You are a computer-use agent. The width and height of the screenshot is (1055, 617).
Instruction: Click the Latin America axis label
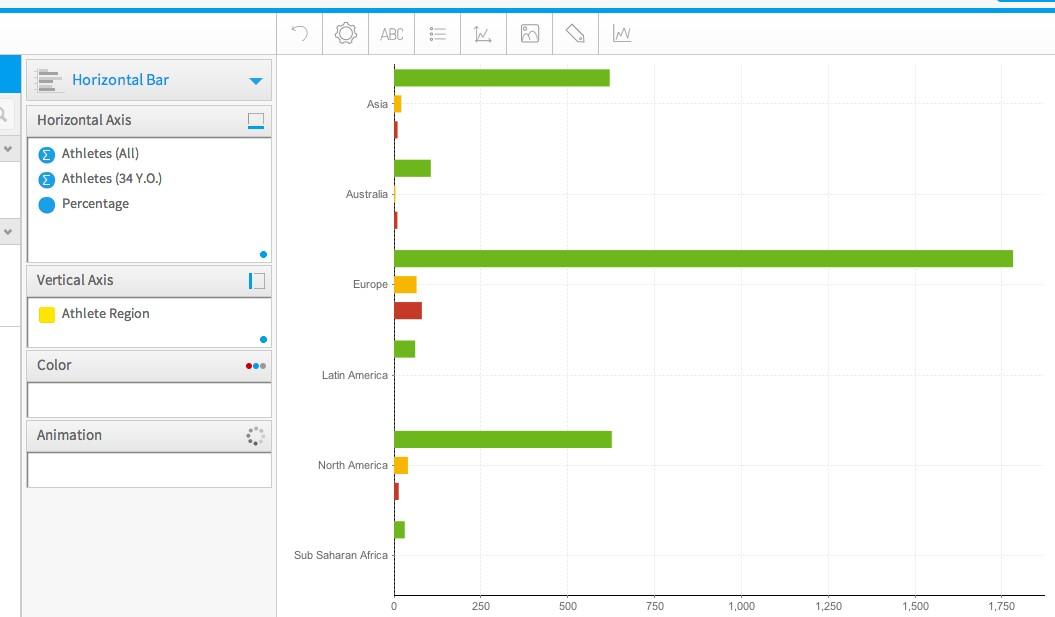click(355, 375)
